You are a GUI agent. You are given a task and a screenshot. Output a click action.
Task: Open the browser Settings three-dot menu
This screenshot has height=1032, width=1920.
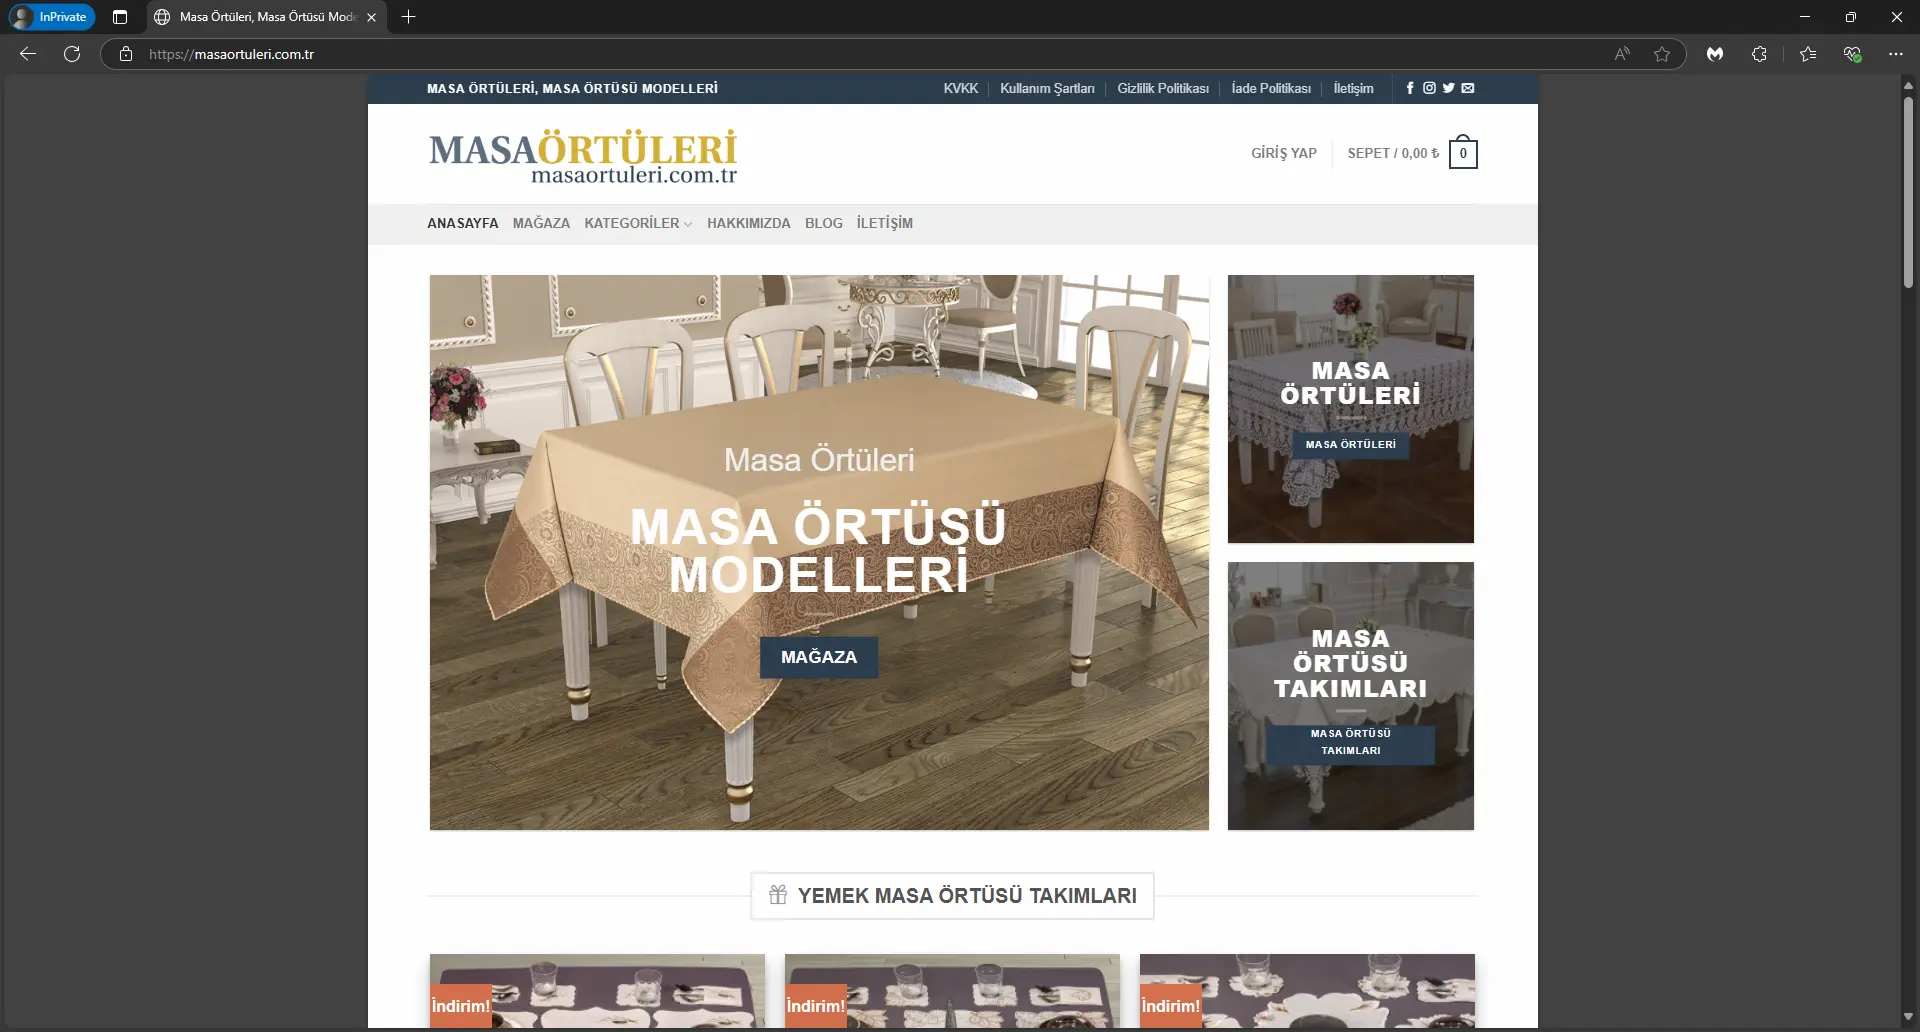(x=1896, y=54)
